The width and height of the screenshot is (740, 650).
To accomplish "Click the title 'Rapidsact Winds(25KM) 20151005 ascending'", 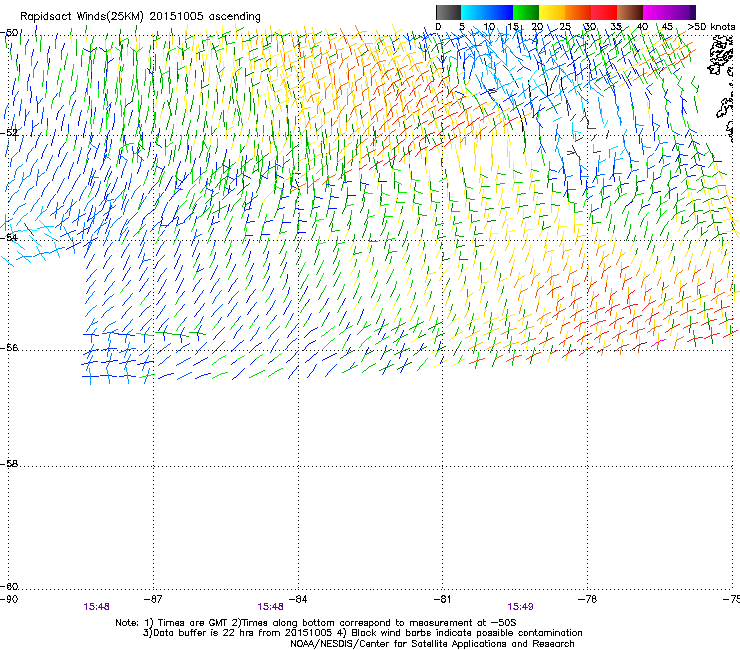I will coord(140,17).
